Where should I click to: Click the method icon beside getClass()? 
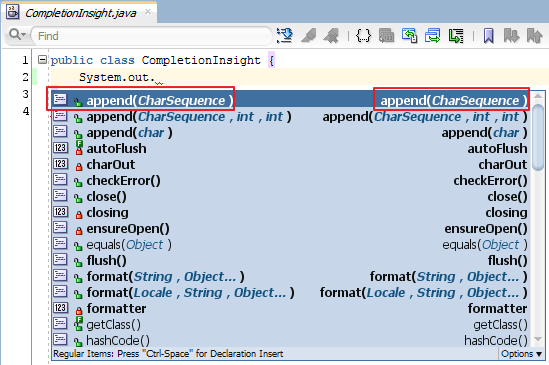60,324
